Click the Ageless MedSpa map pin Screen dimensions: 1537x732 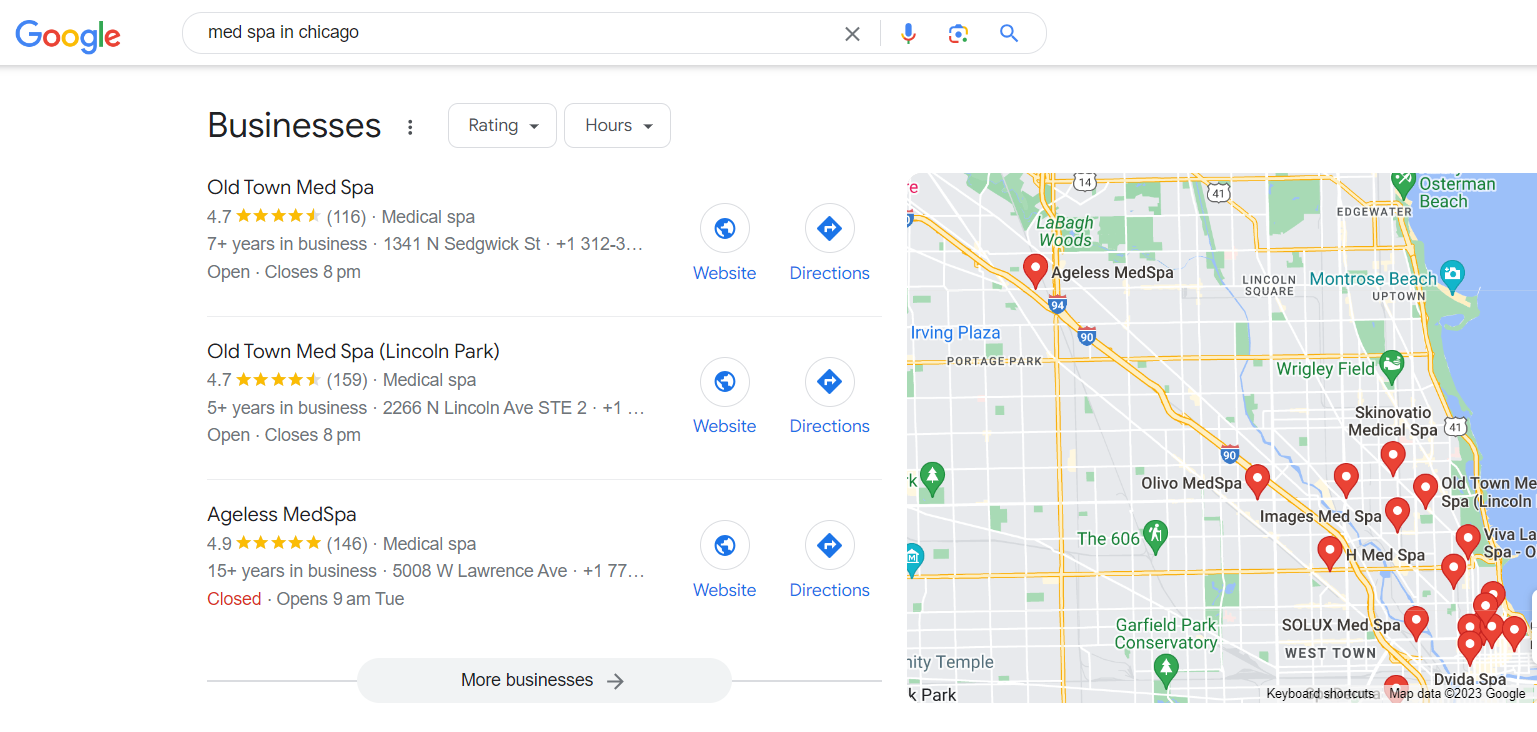(1035, 269)
